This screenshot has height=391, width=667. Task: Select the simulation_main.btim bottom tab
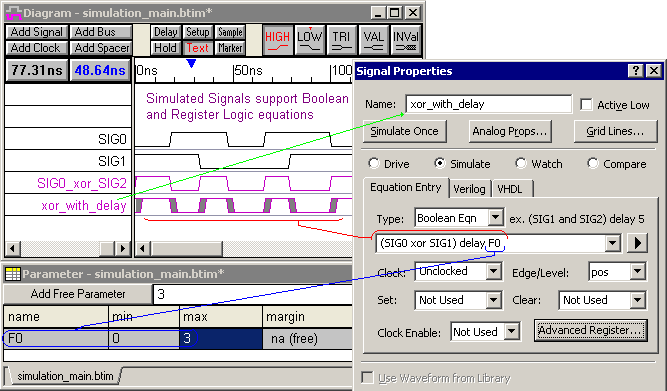click(65, 376)
